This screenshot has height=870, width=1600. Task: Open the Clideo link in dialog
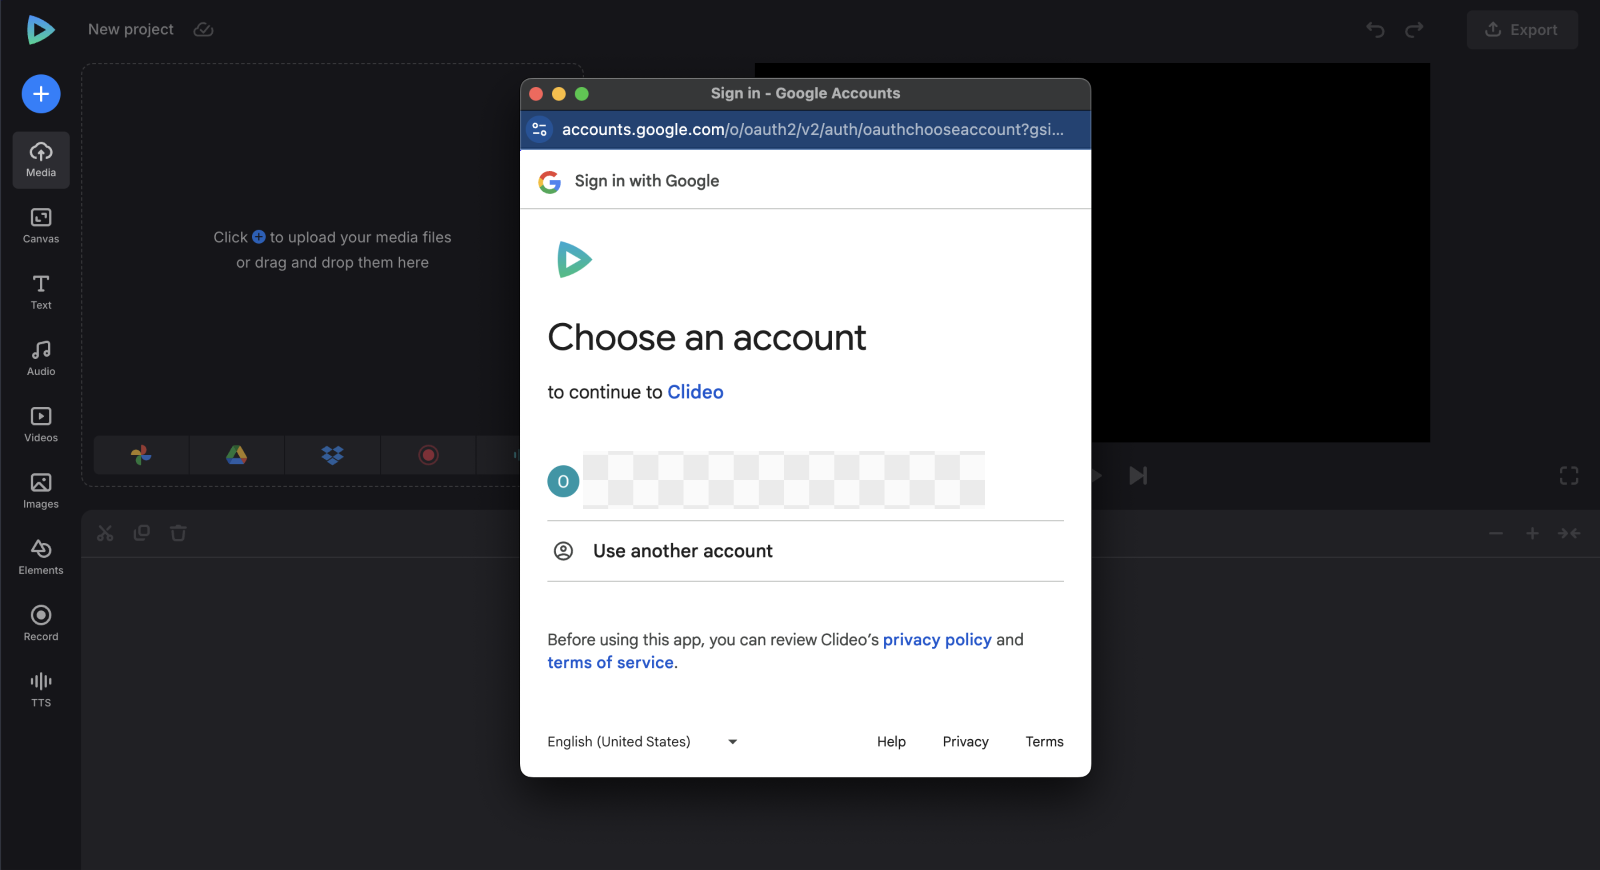pyautogui.click(x=695, y=392)
